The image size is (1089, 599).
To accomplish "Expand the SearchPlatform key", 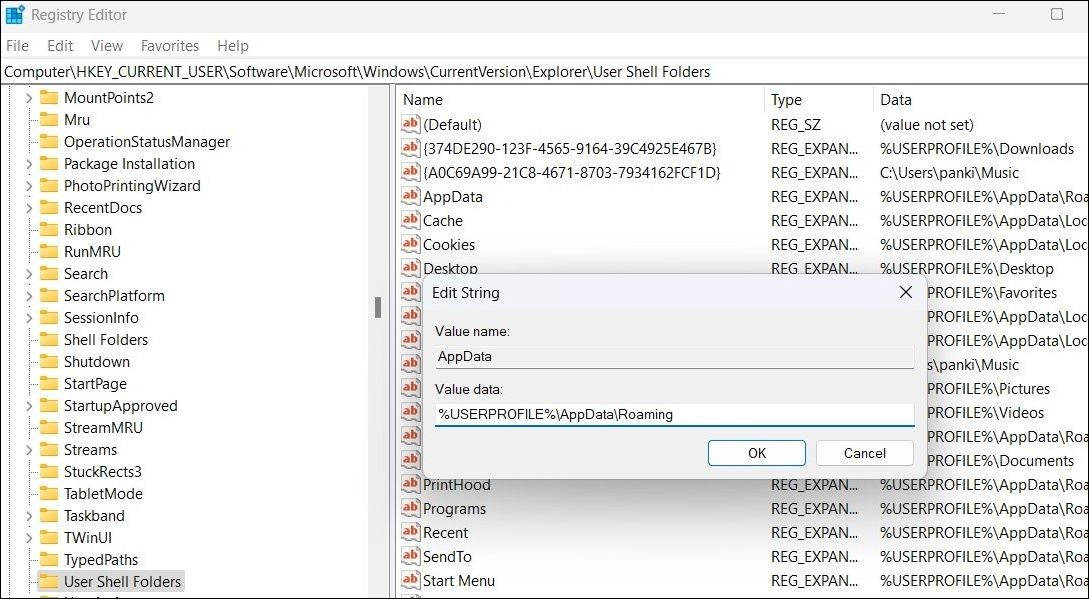I will (x=28, y=296).
